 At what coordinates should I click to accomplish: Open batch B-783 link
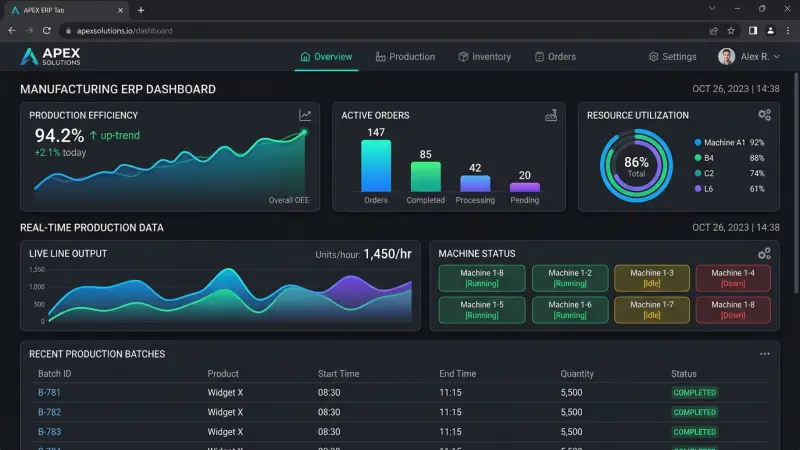coord(49,432)
